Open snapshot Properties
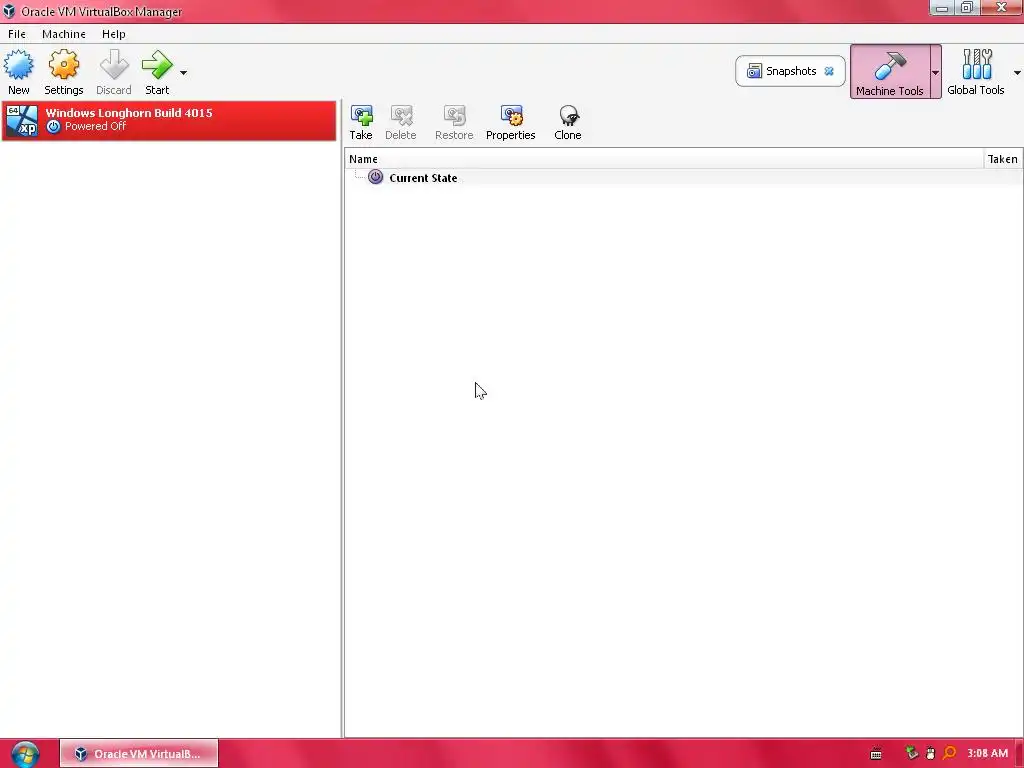Screen dimensions: 1024x768 pyautogui.click(x=511, y=122)
